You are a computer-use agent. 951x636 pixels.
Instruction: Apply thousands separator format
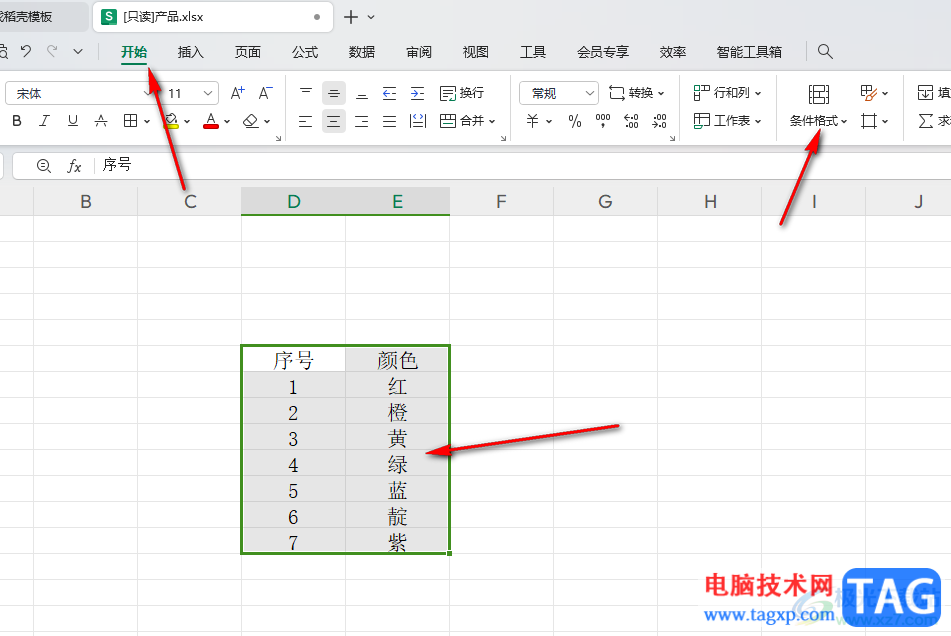pyautogui.click(x=603, y=121)
